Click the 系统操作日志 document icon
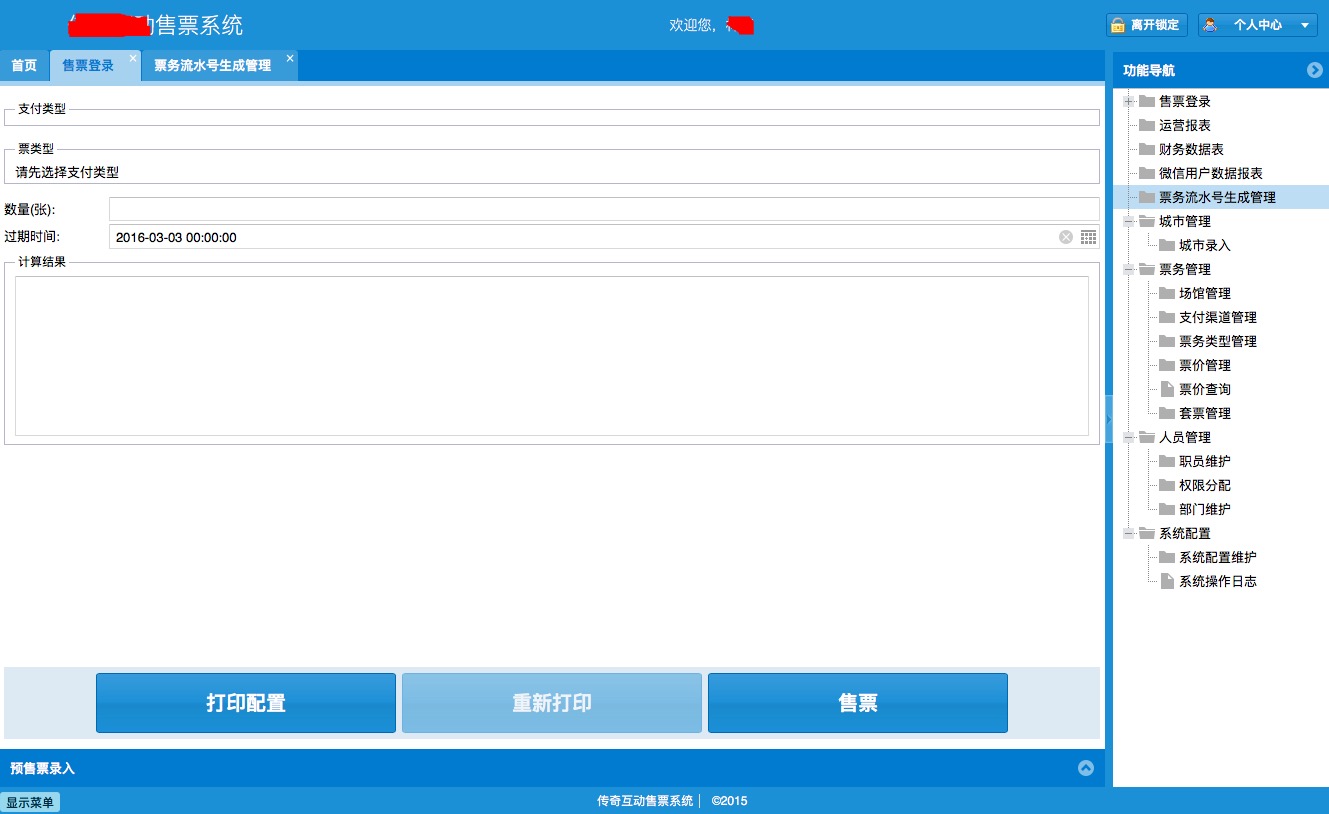 [x=1166, y=581]
